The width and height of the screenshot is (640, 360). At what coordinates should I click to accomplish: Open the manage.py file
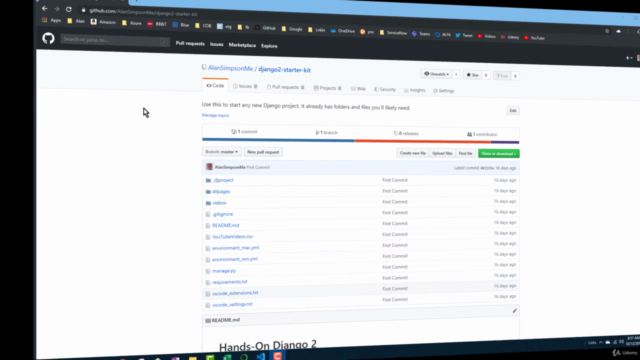[x=224, y=271]
